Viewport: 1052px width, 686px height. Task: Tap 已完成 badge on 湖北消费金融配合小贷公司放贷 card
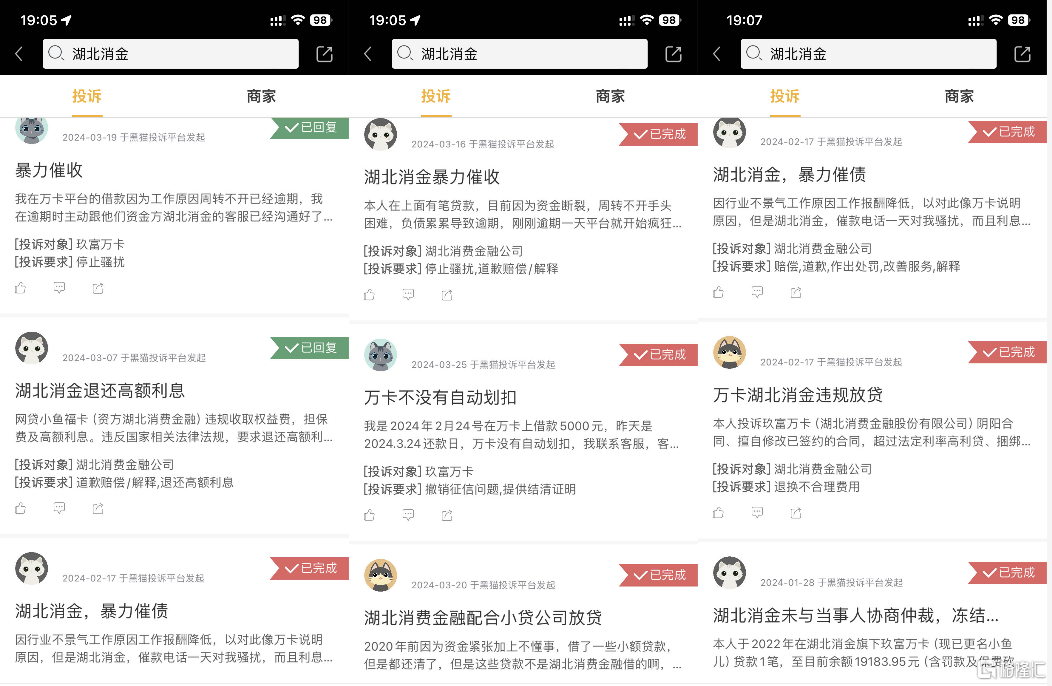(658, 575)
